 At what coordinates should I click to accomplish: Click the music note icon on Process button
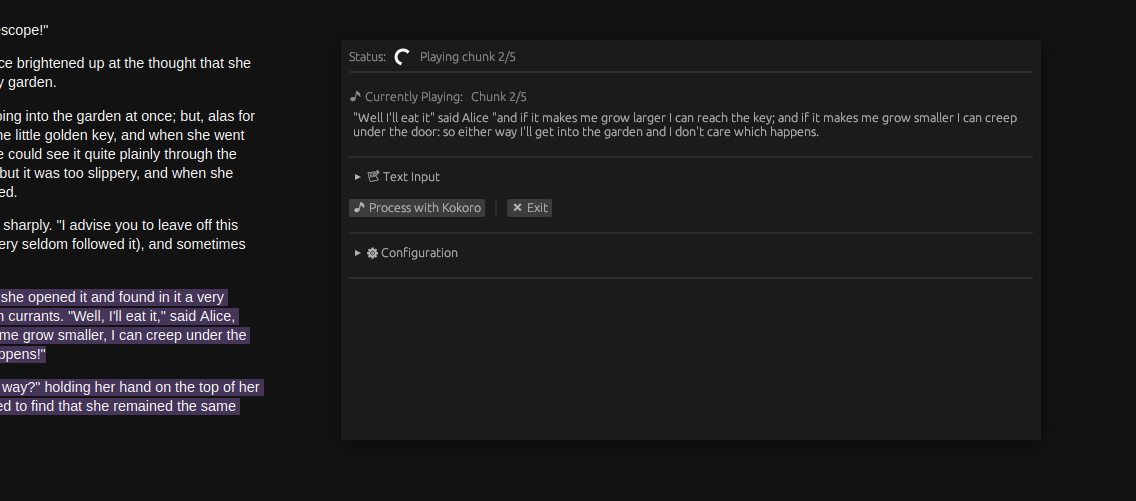click(359, 208)
